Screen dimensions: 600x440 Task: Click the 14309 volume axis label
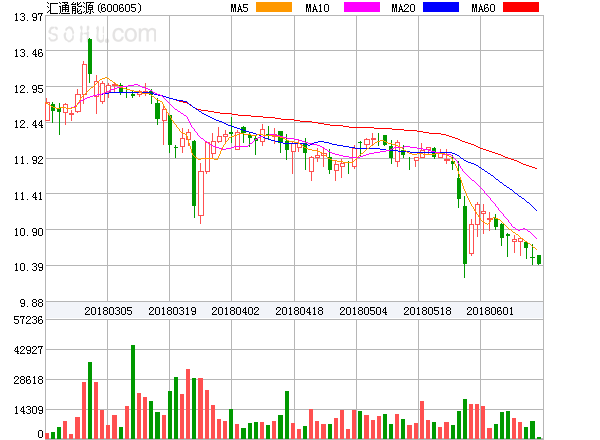point(29,410)
